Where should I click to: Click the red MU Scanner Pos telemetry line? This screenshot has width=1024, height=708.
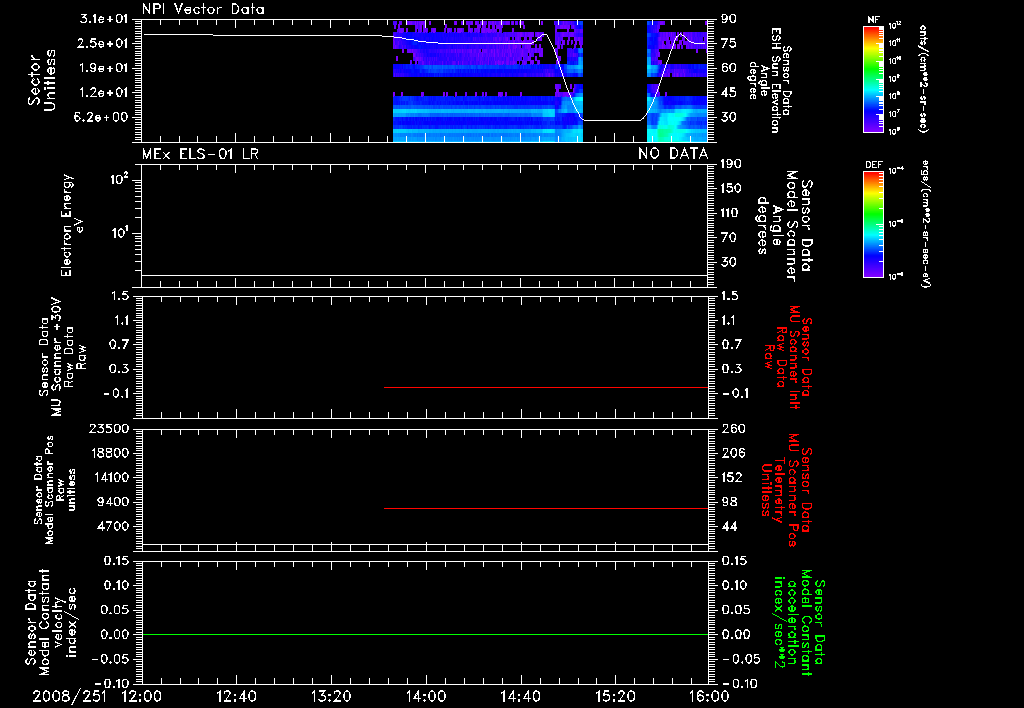click(546, 508)
